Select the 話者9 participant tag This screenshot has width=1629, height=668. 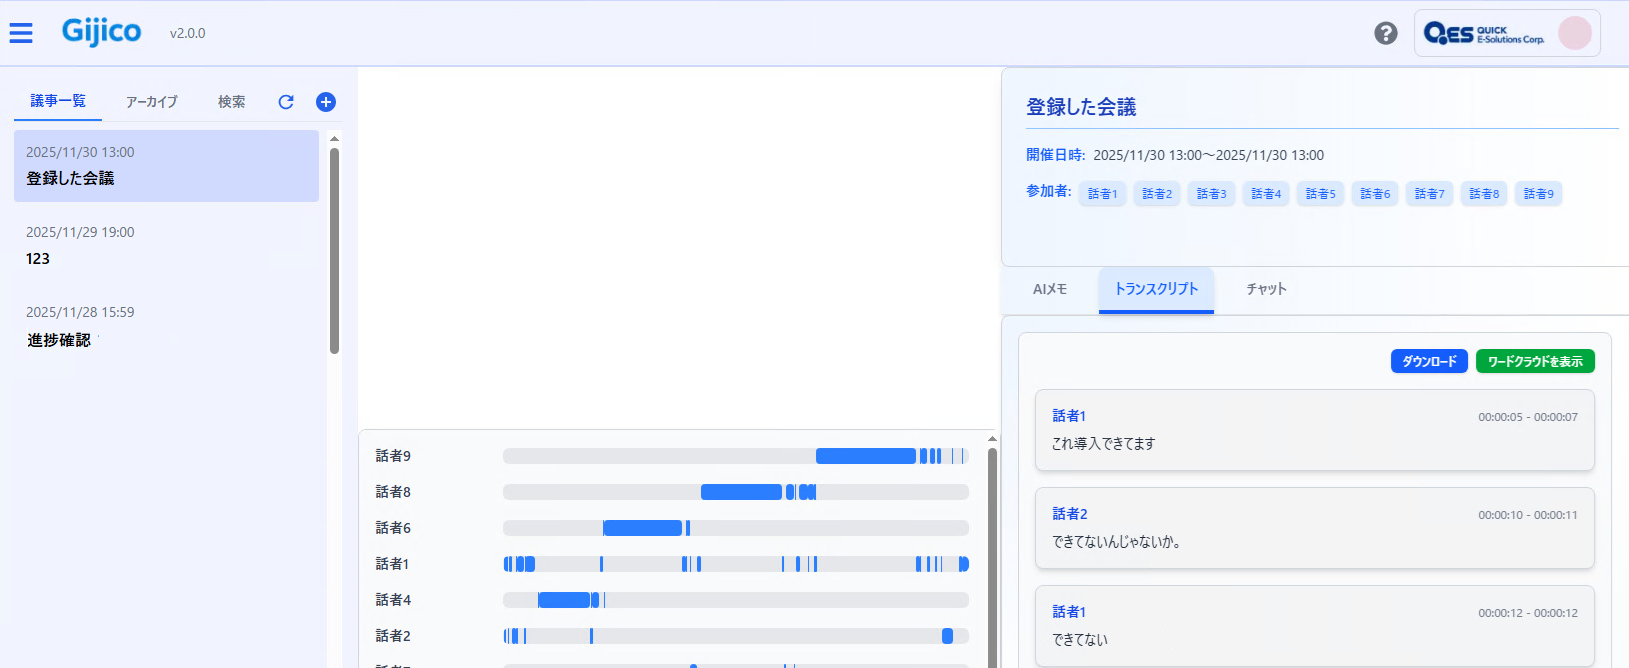(x=1538, y=194)
